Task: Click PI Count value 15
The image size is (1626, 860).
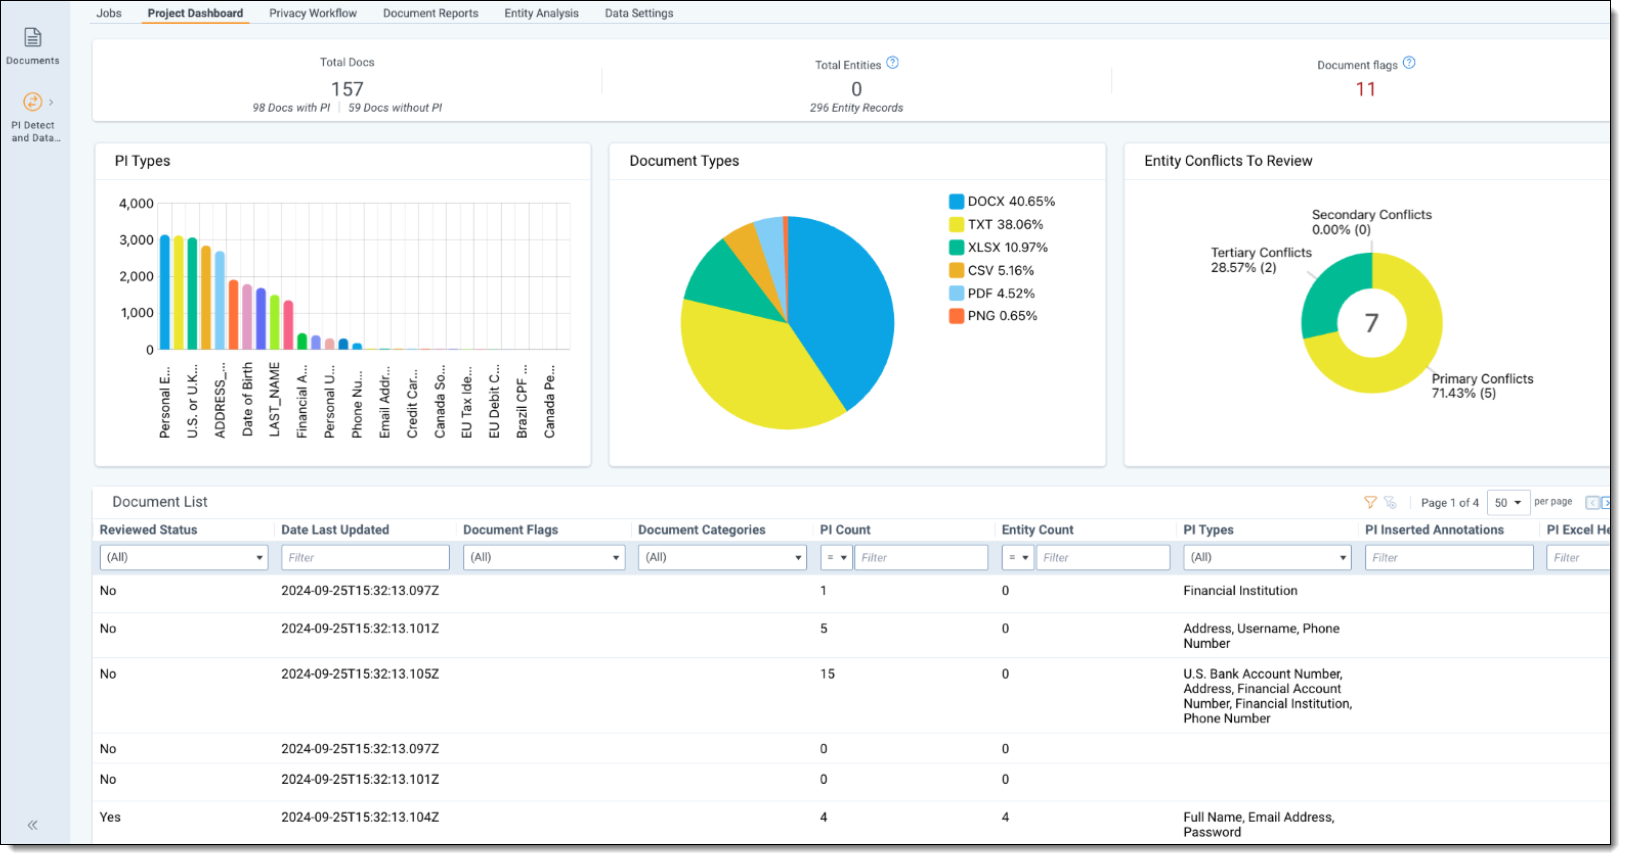Action: click(x=827, y=674)
